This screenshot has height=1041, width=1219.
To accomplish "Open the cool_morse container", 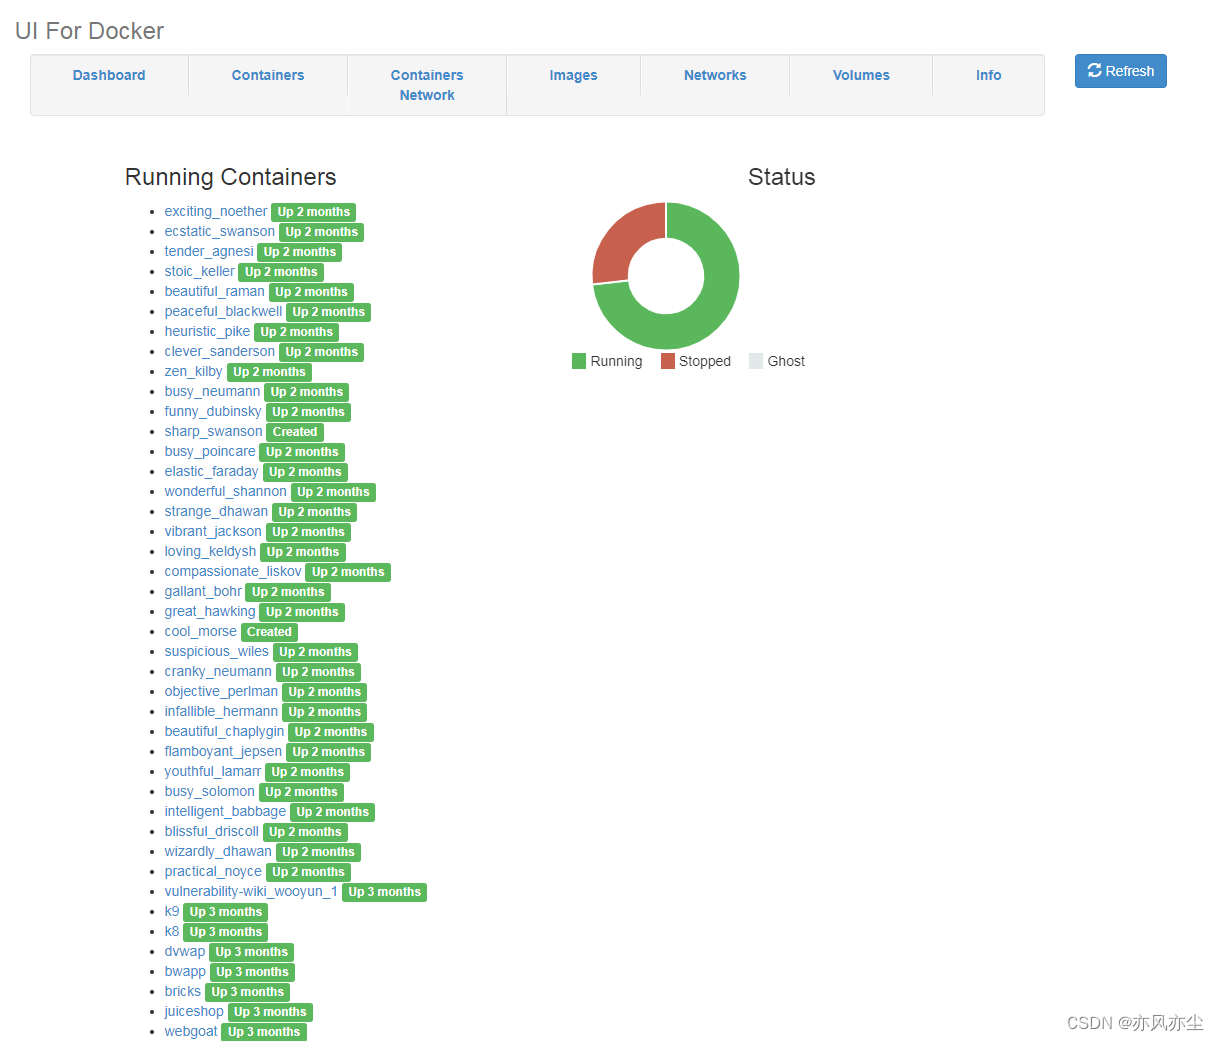I will (201, 631).
